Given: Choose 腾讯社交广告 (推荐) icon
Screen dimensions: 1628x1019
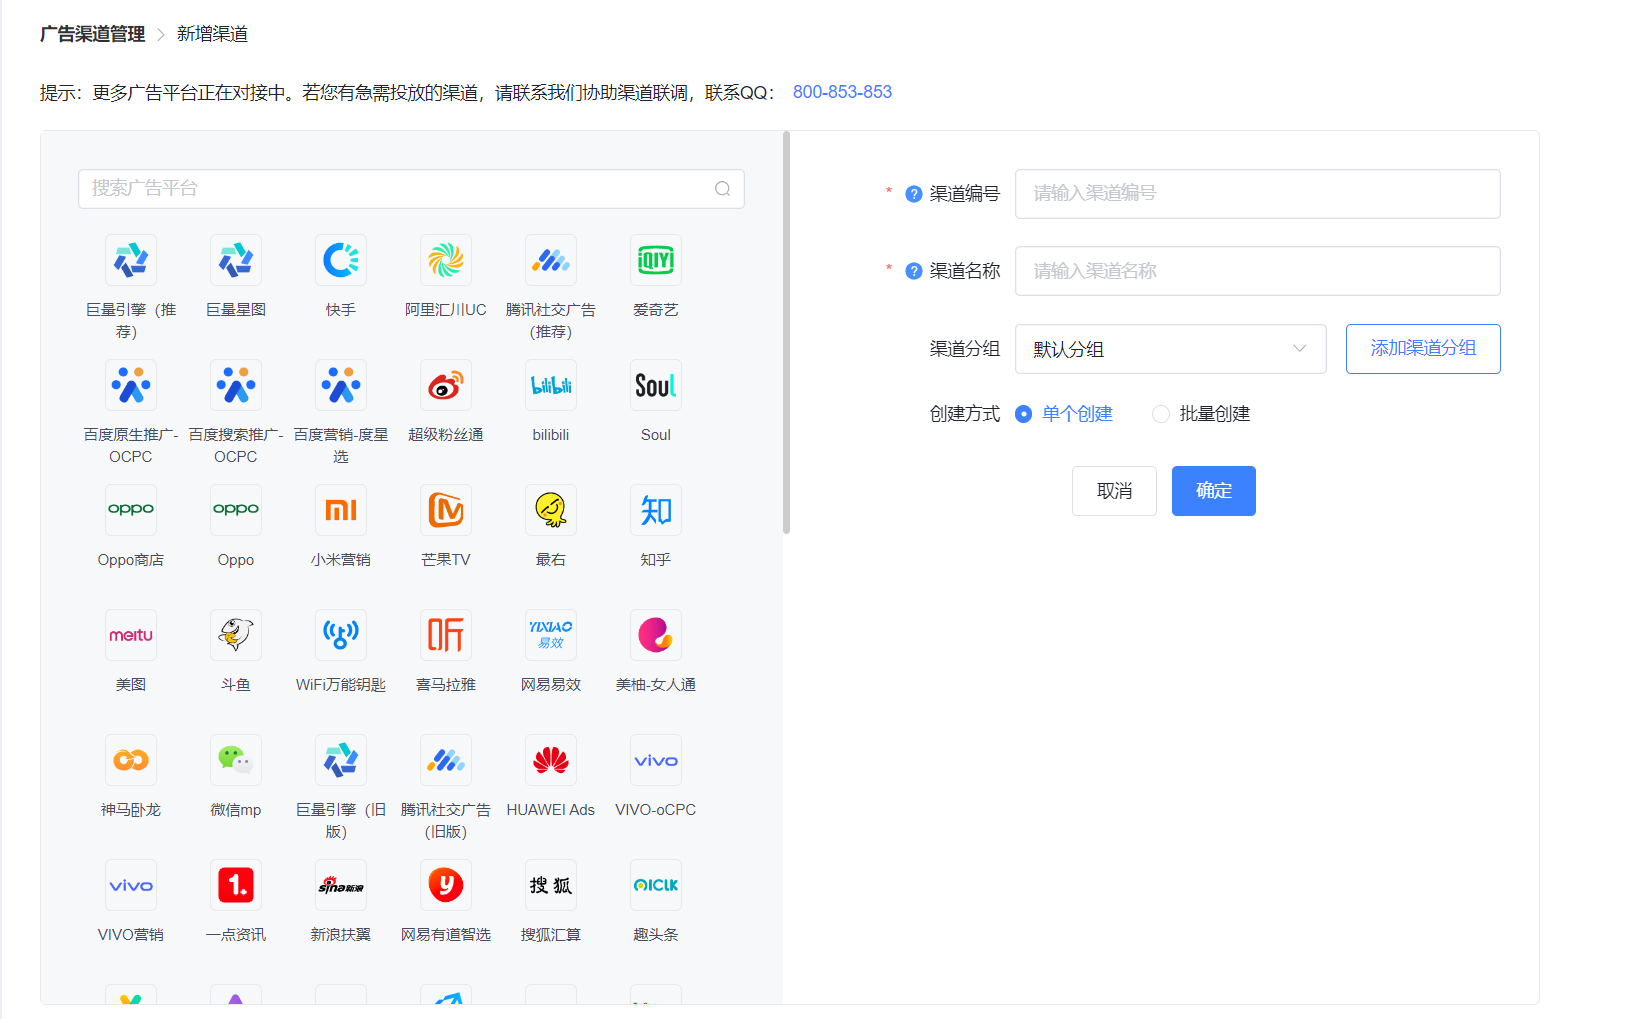Looking at the screenshot, I should click(551, 260).
